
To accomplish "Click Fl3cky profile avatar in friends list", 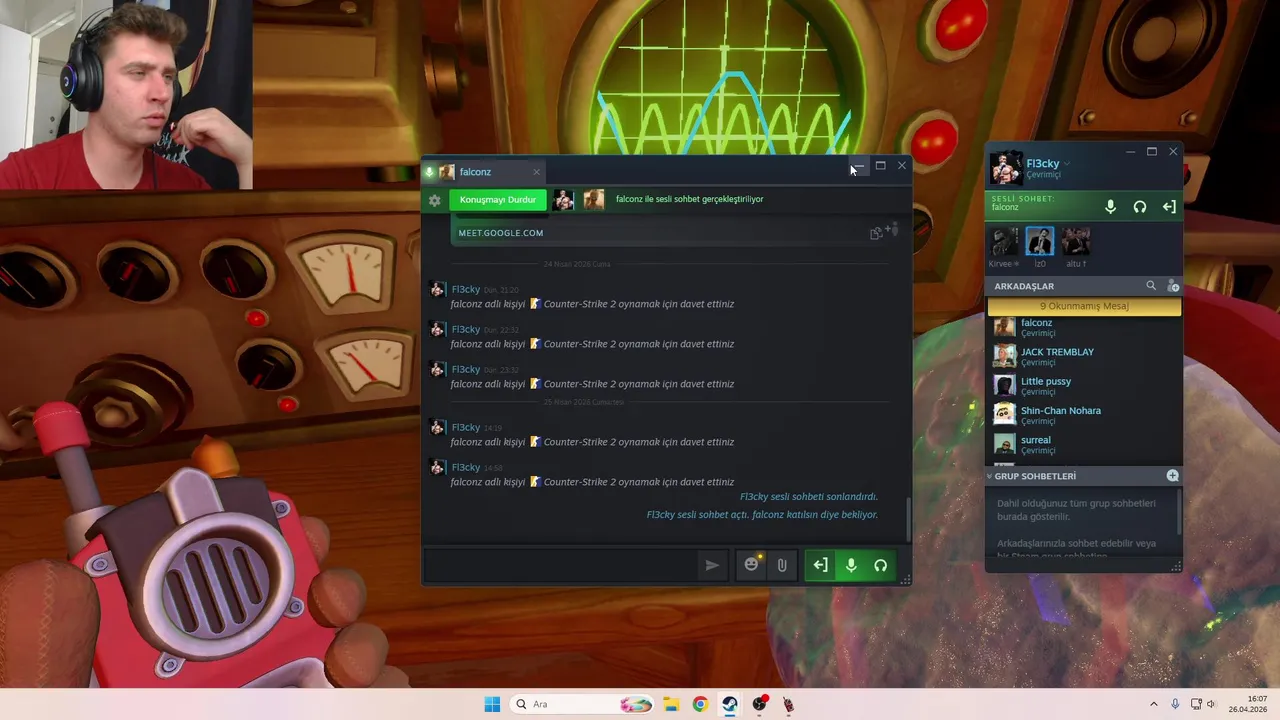I will point(1006,168).
